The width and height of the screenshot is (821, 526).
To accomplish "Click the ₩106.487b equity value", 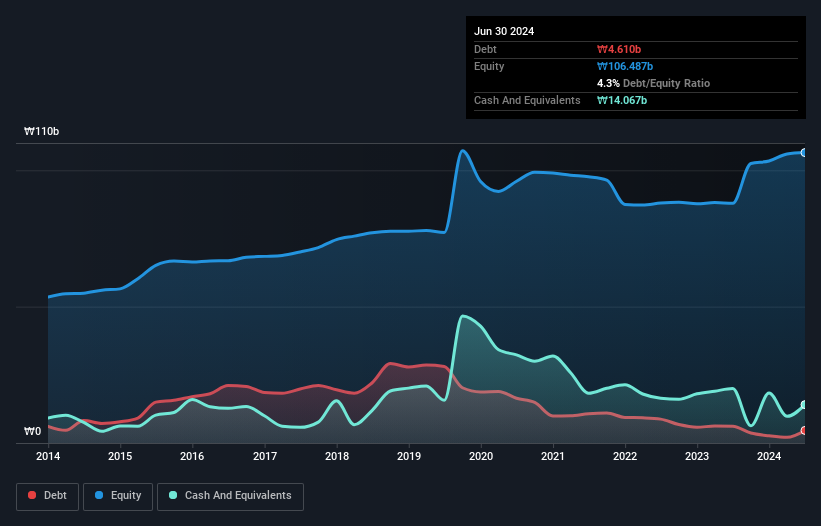I will click(x=625, y=66).
